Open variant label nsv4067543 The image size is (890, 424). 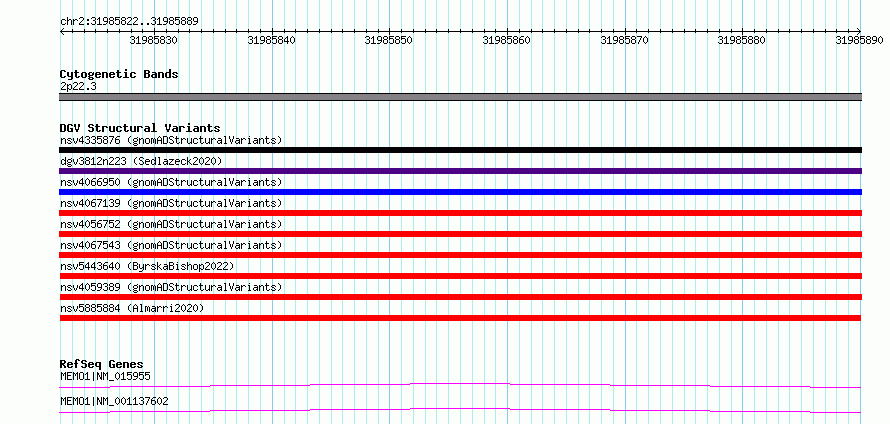click(171, 245)
